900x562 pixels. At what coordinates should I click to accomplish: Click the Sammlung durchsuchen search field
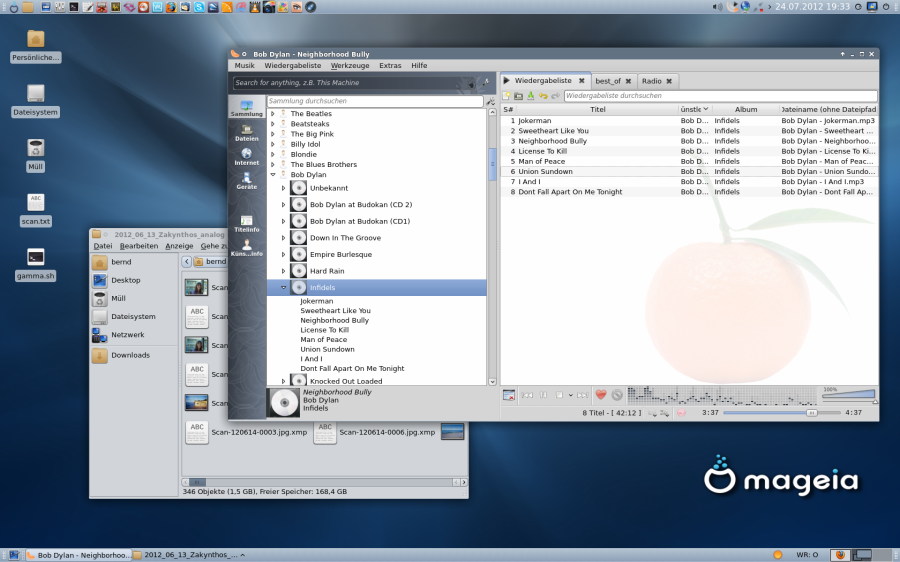(375, 101)
